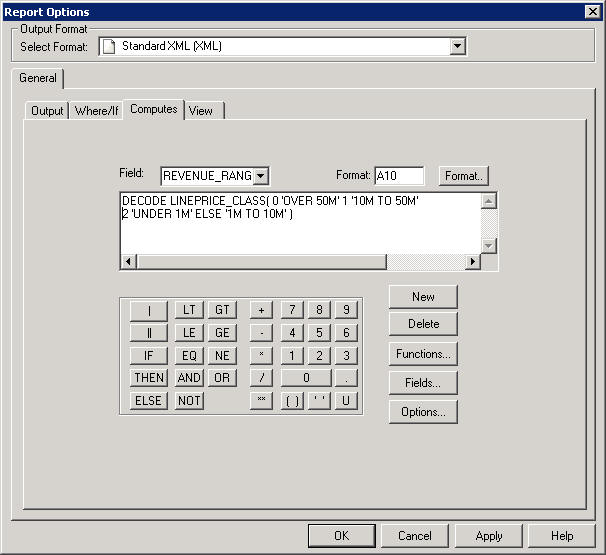Click the Functions... button

[423, 354]
